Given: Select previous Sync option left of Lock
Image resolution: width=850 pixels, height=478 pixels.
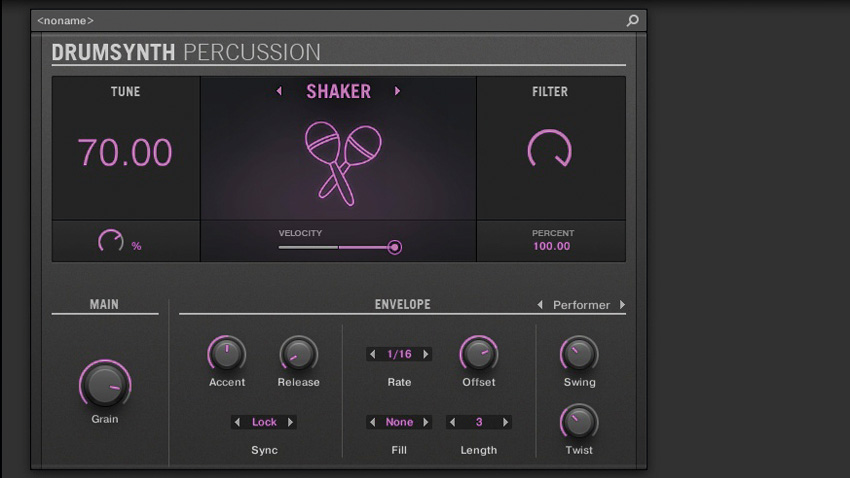Looking at the screenshot, I should click(237, 422).
